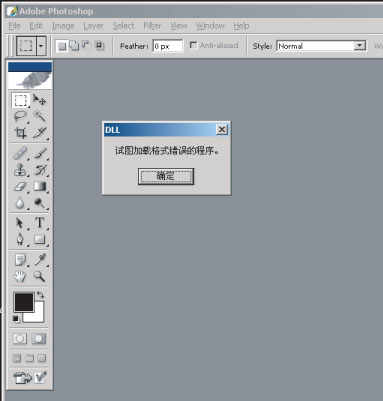383x401 pixels.
Task: Select the Crop tool
Action: pos(20,133)
